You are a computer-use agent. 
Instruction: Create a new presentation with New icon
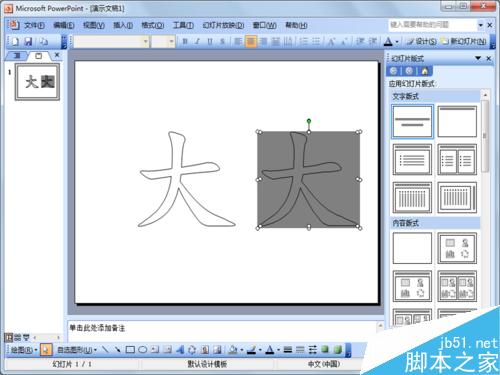(x=15, y=41)
